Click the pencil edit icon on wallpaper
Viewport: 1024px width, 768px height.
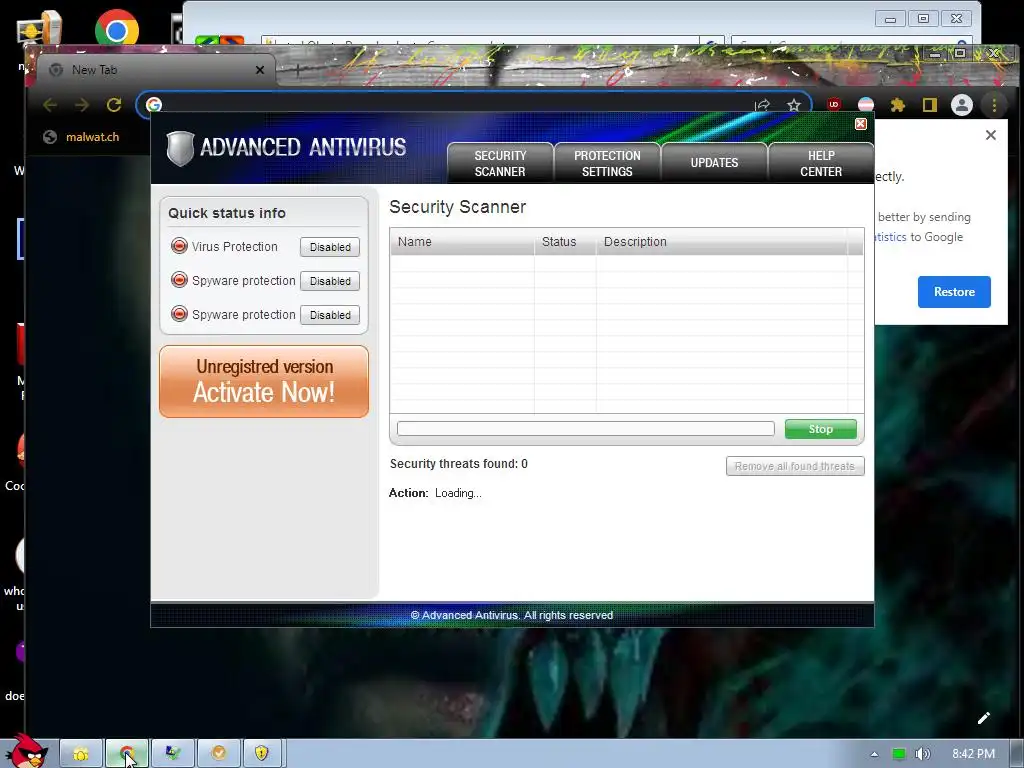point(984,718)
